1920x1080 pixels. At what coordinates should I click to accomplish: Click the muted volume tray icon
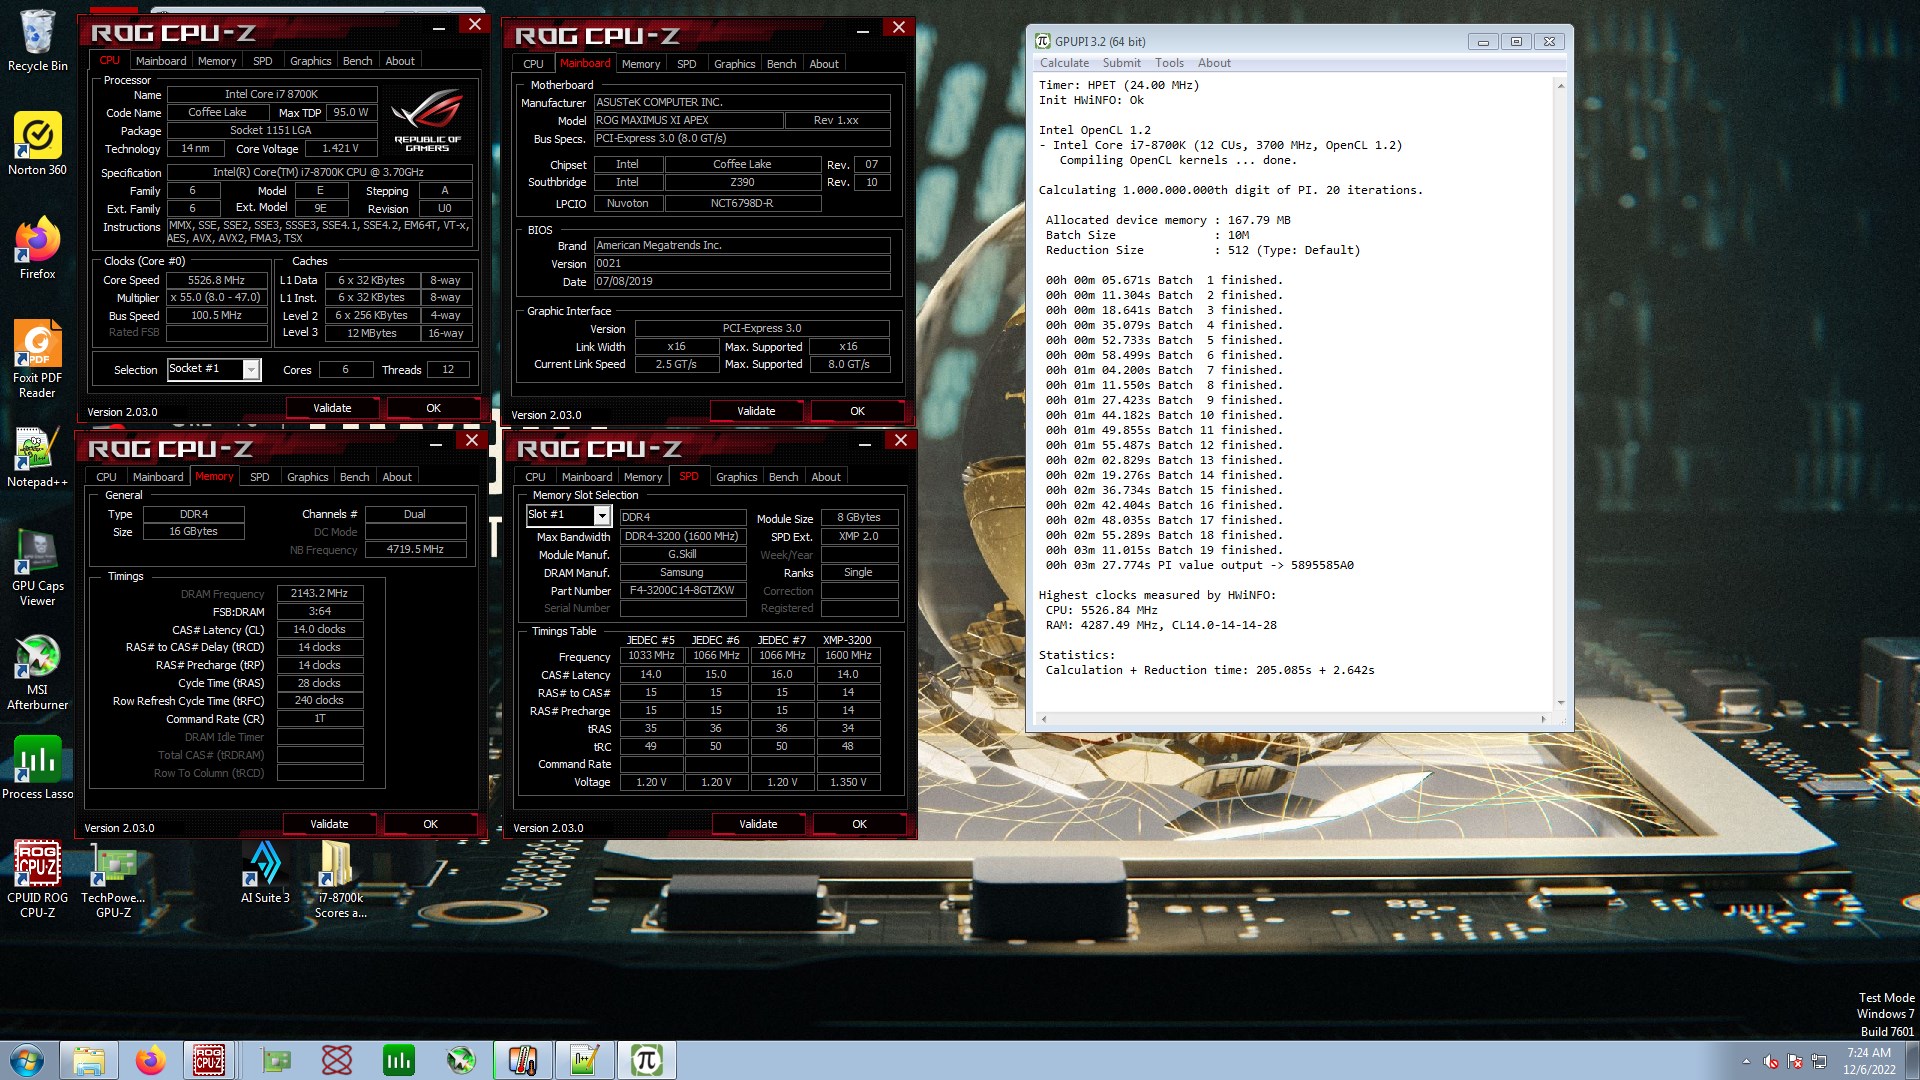pos(1771,1061)
